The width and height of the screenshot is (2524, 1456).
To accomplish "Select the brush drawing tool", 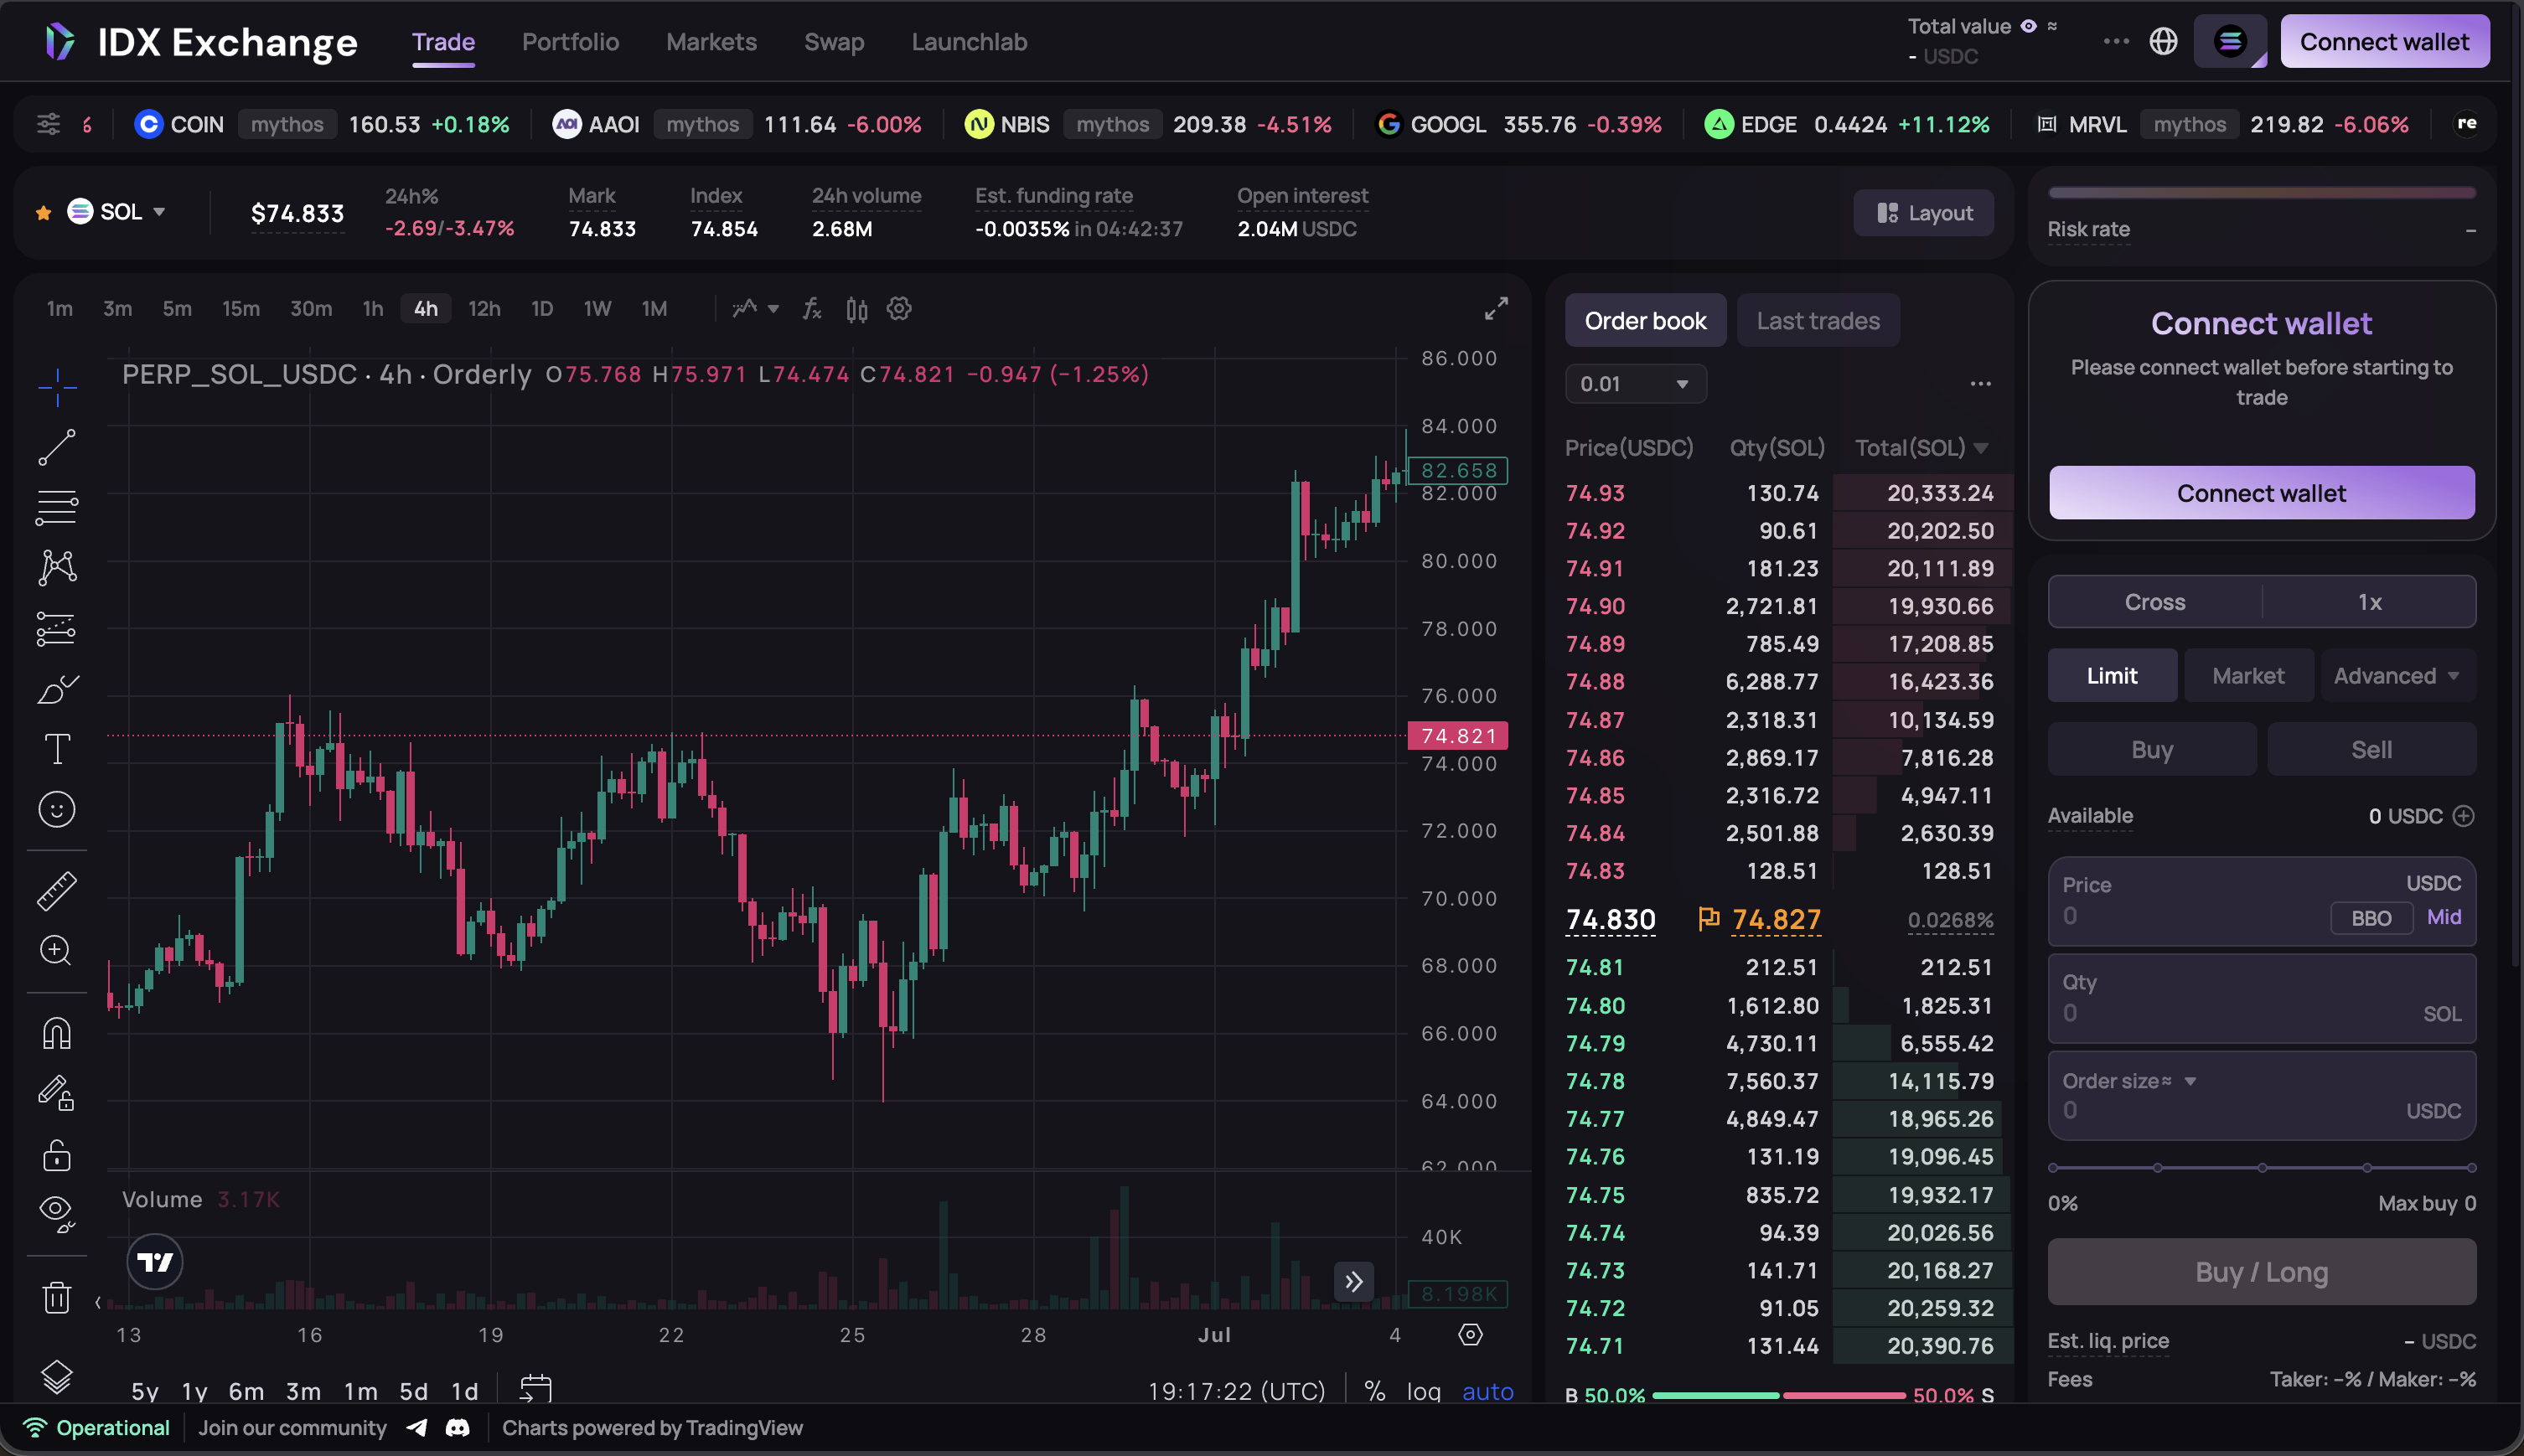I will tap(57, 689).
